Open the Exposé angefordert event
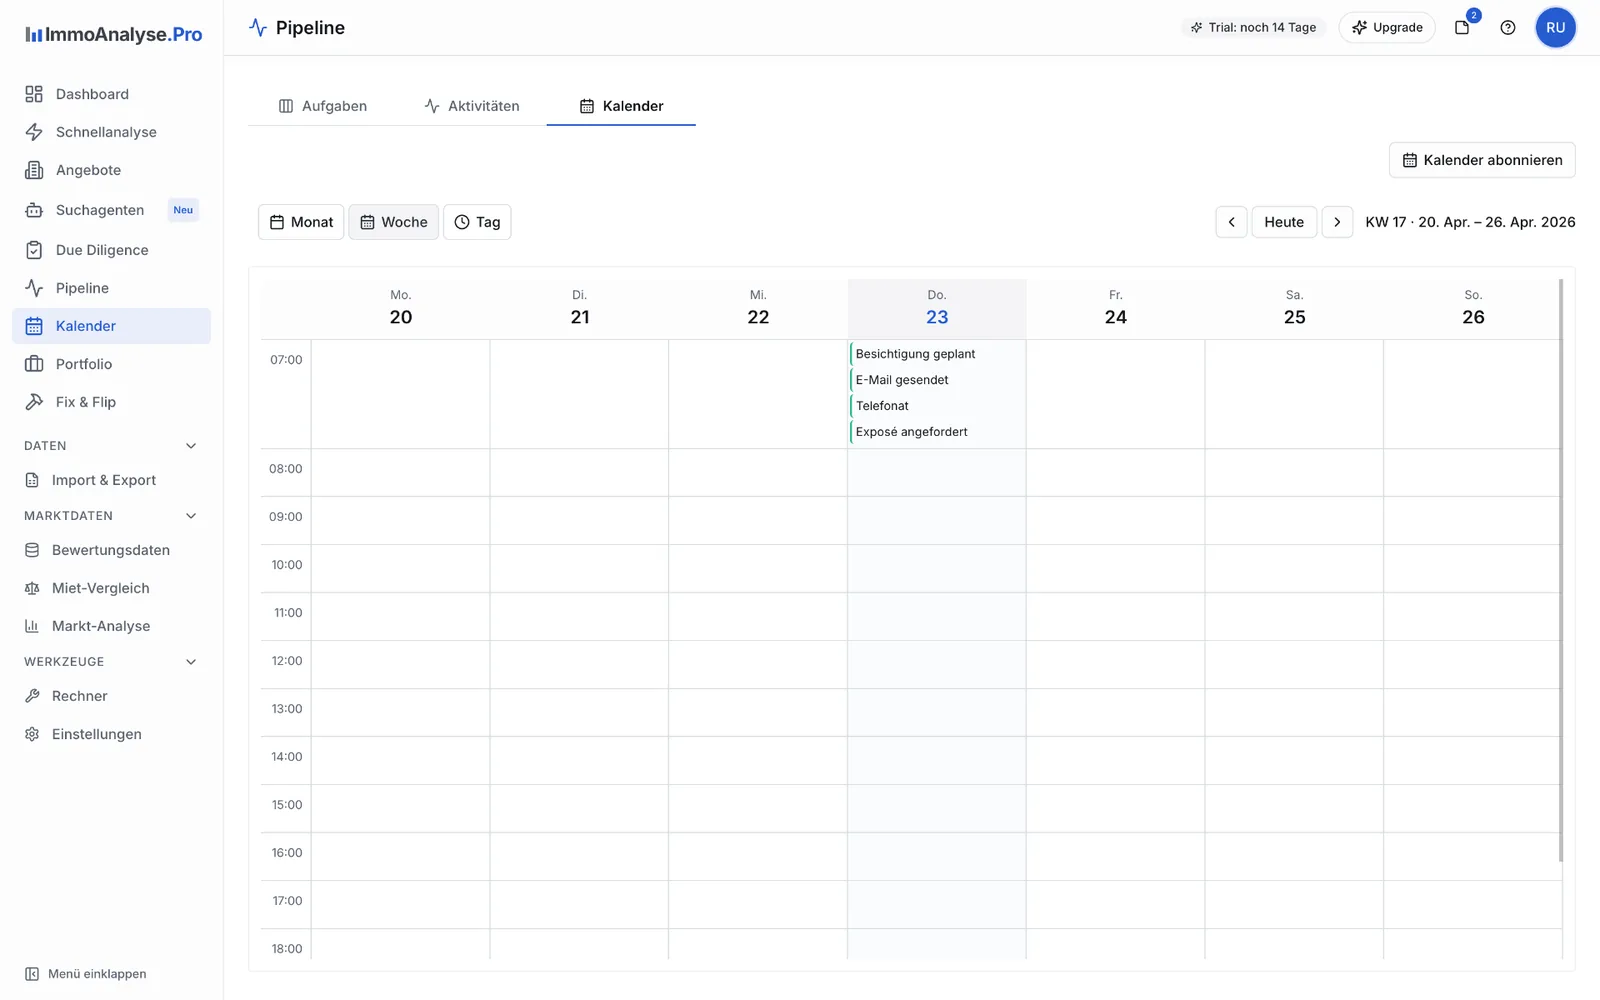This screenshot has height=1000, width=1600. coord(937,432)
